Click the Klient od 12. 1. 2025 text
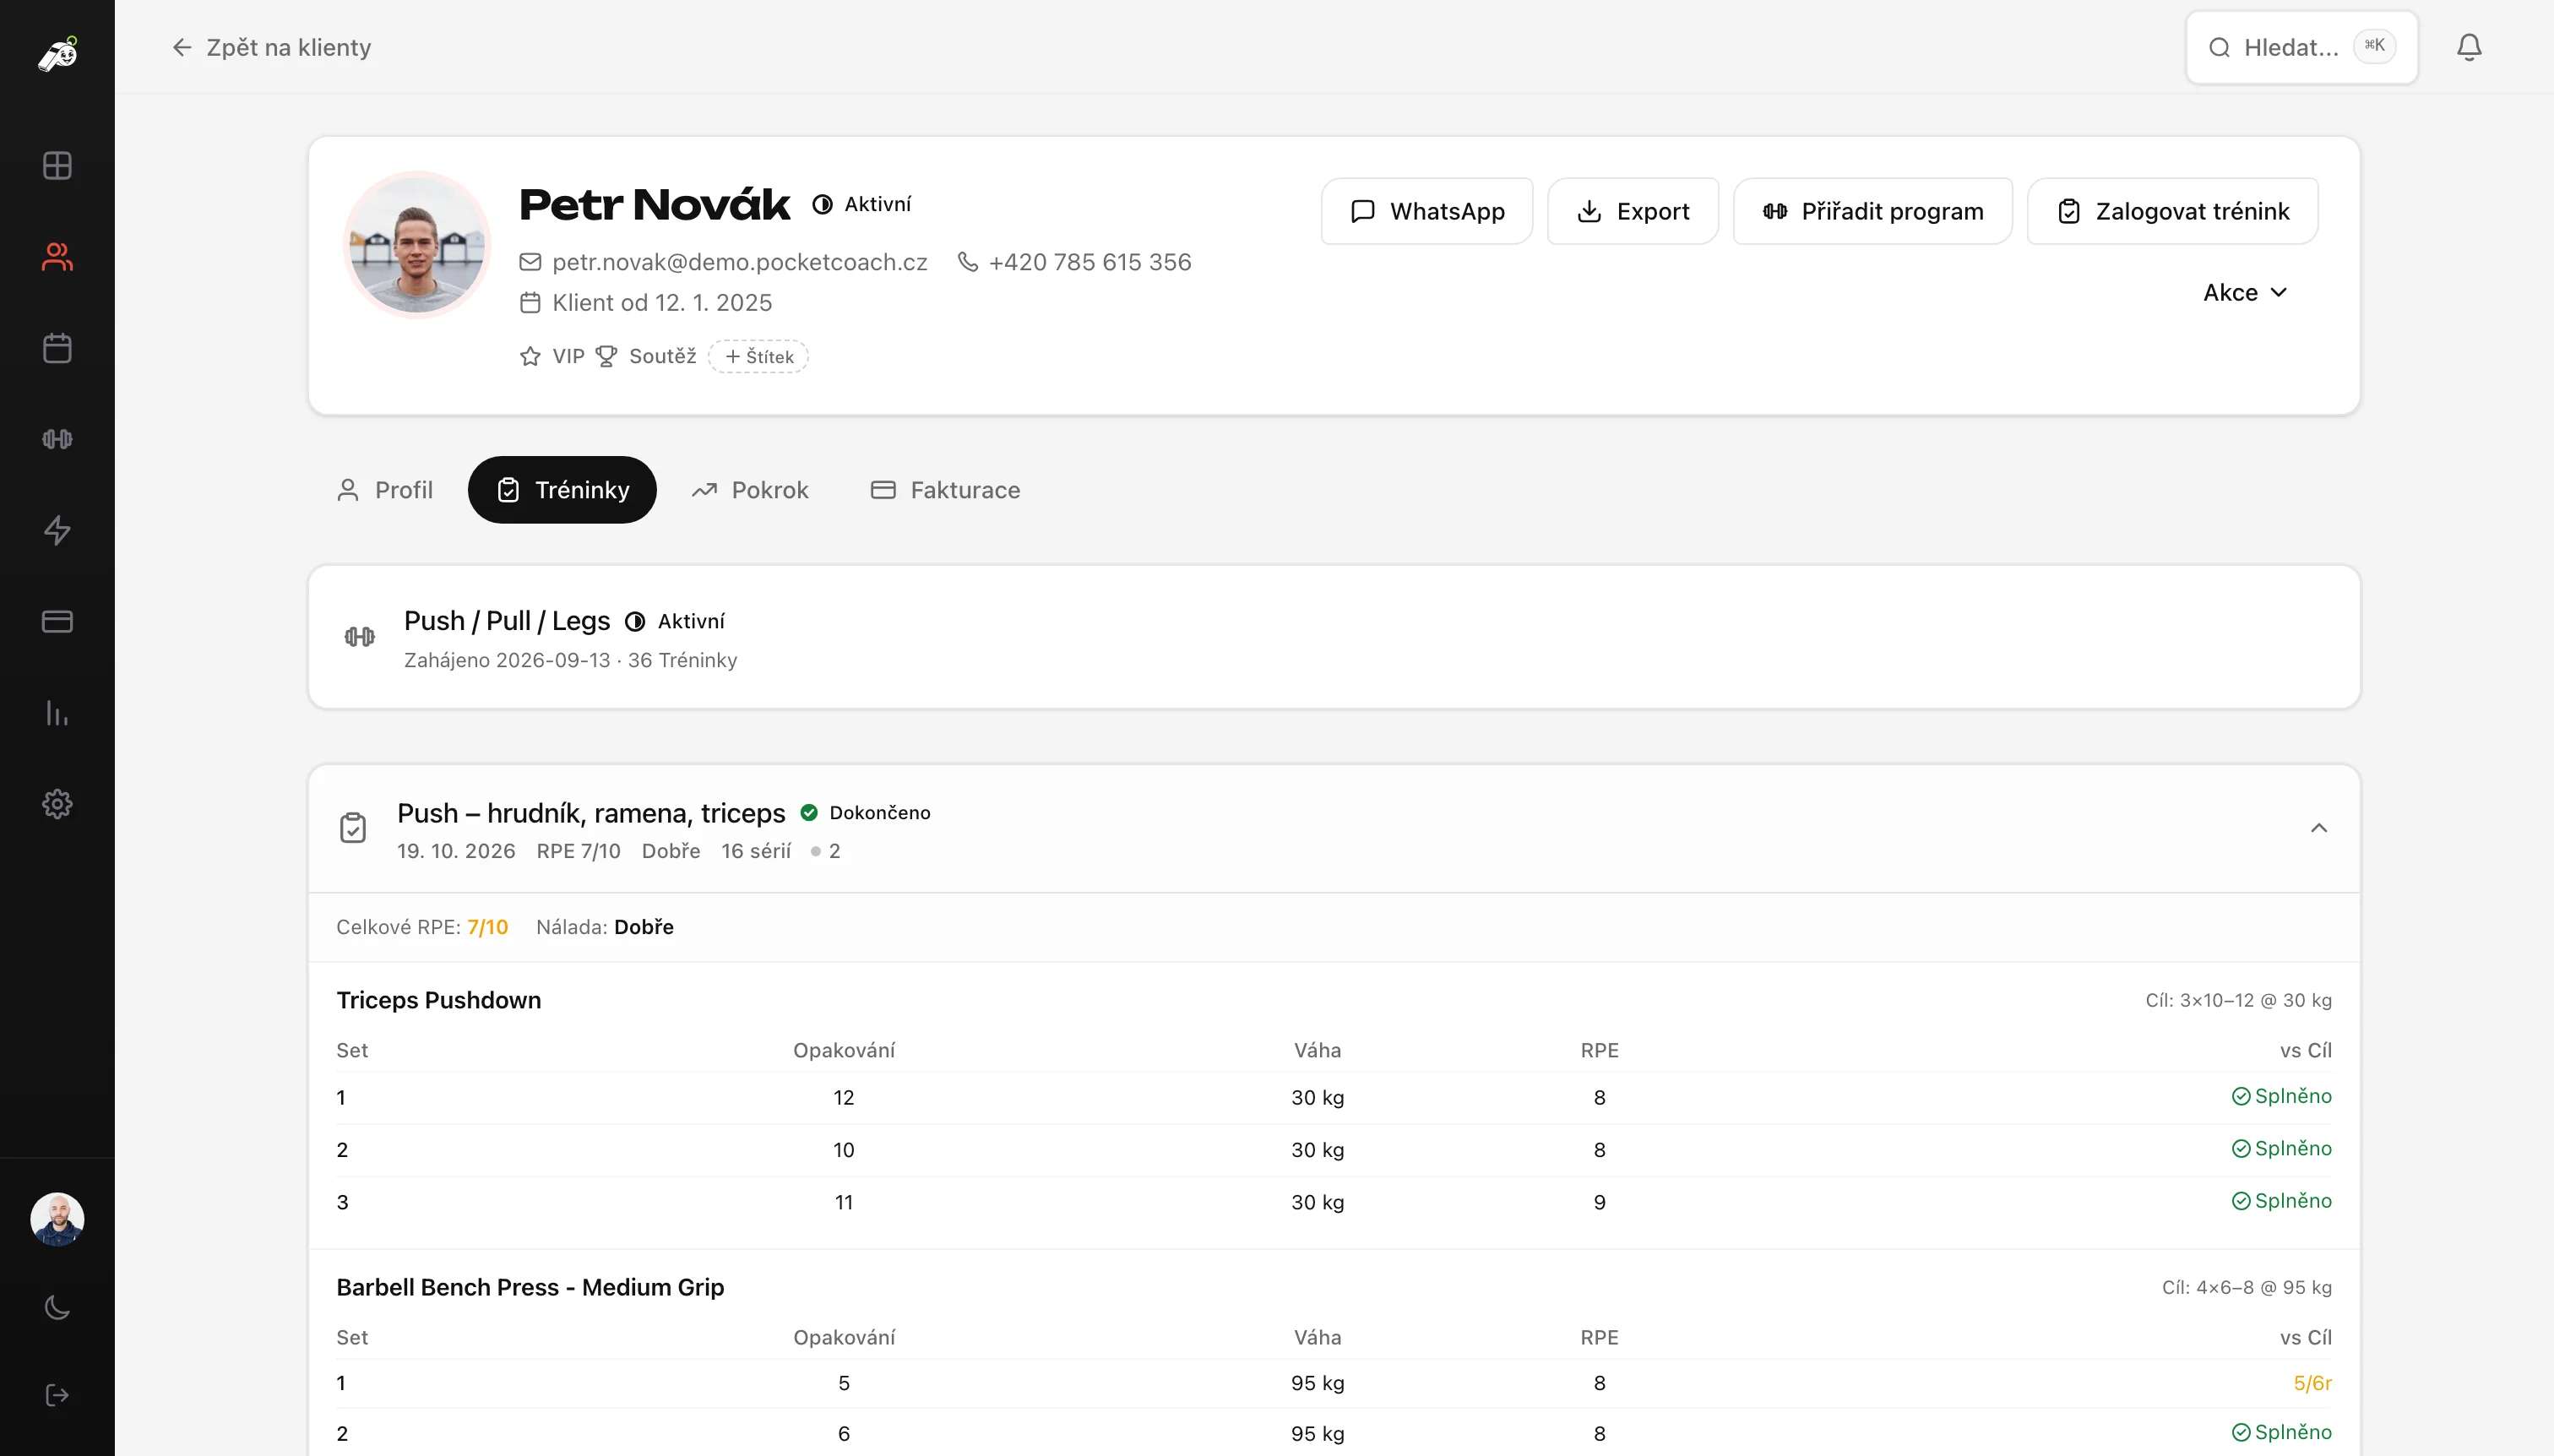 click(662, 303)
